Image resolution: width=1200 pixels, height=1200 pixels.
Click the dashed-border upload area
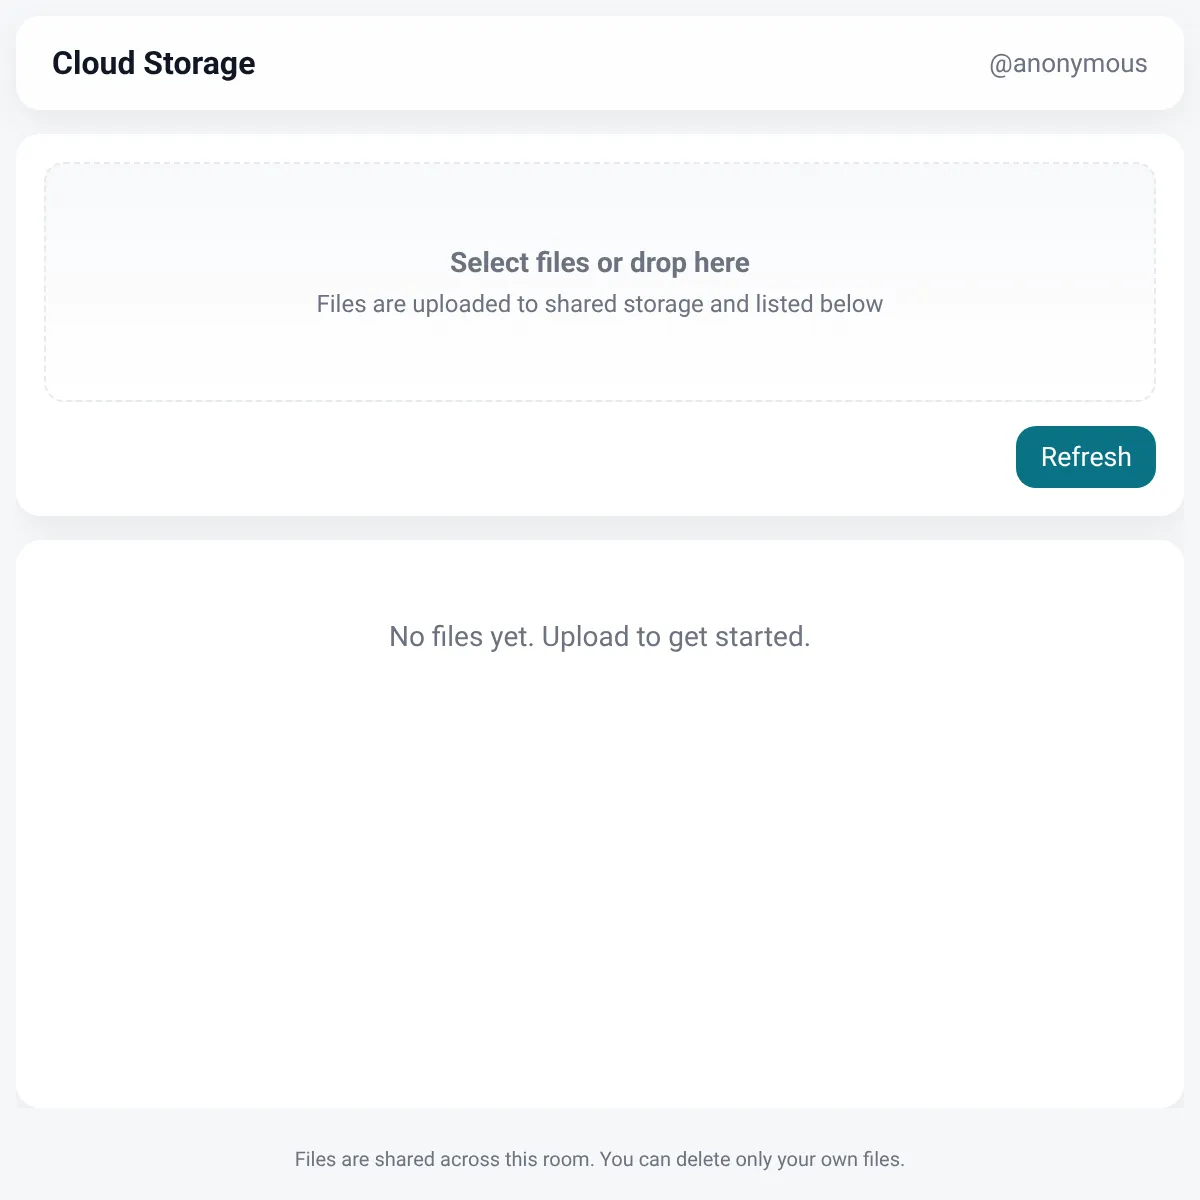click(600, 282)
